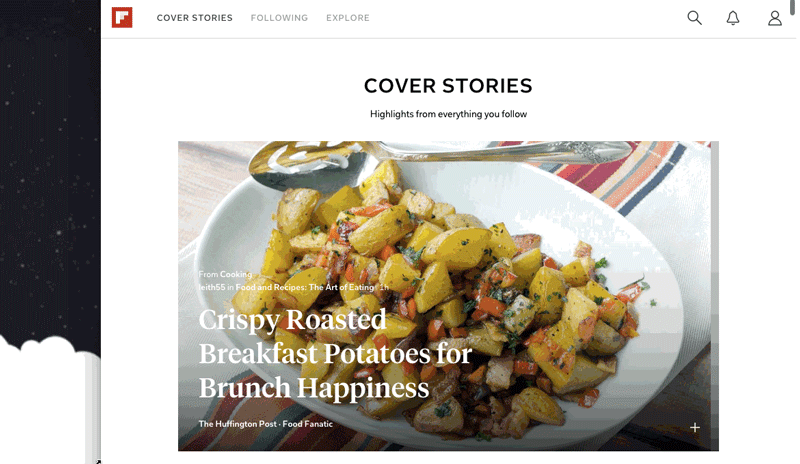
Task: Open the Crispy Roasted Breakfast Potatoes headline
Action: coord(335,353)
